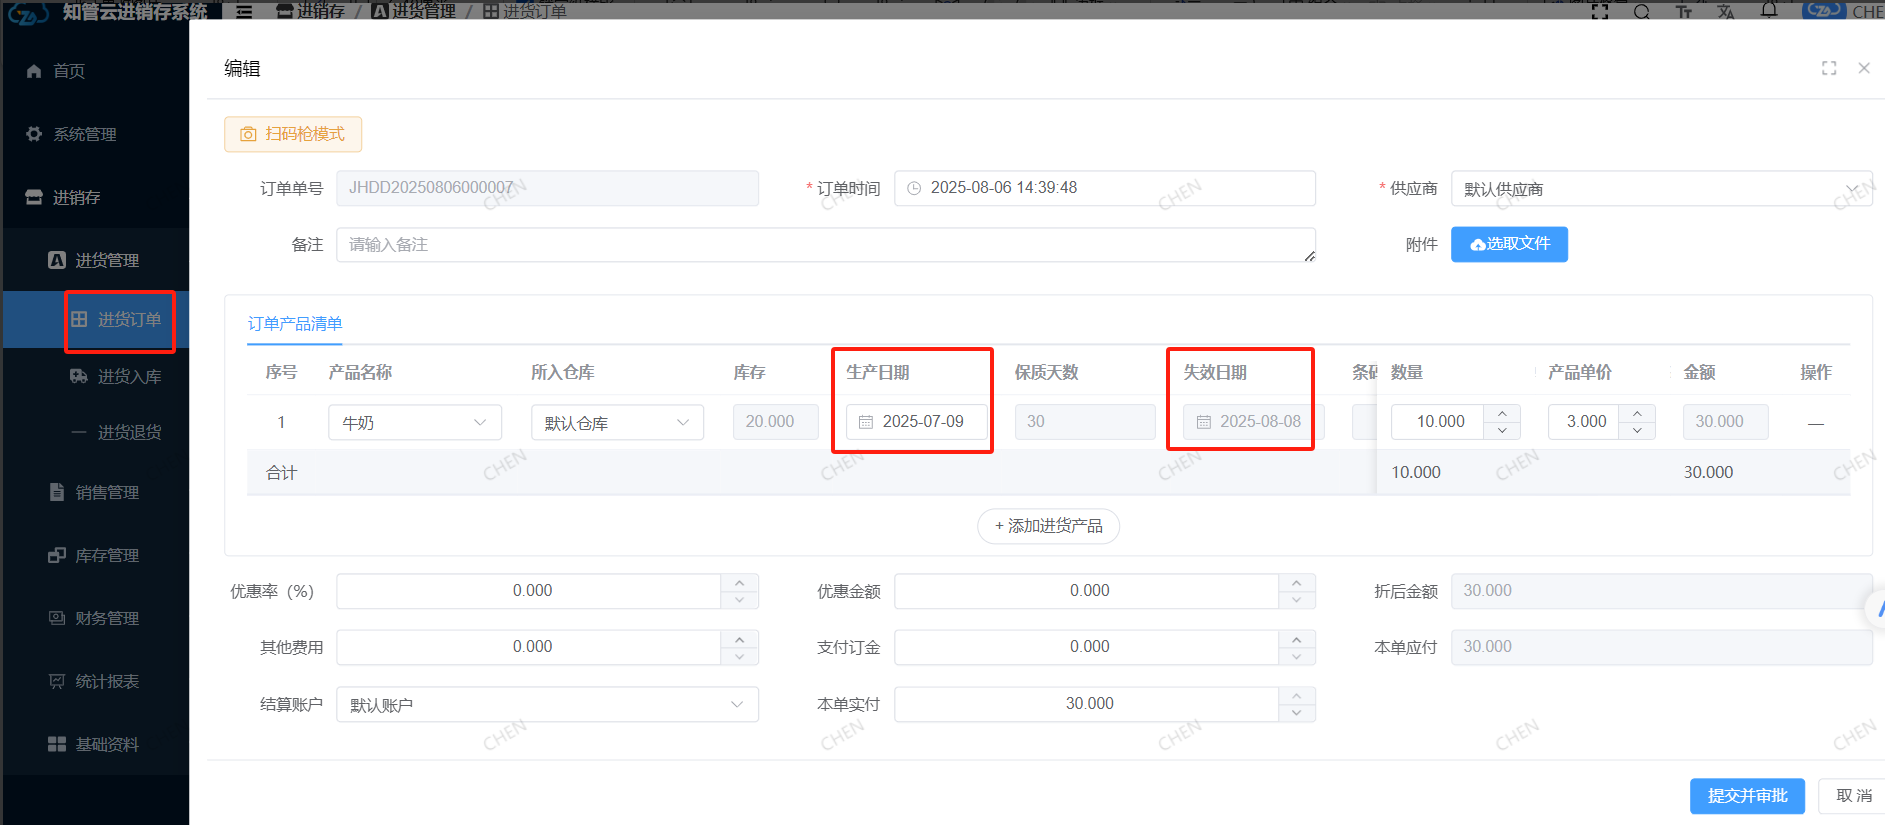Image resolution: width=1885 pixels, height=825 pixels.
Task: Go to 进货退货 in the sidebar
Action: tap(129, 432)
